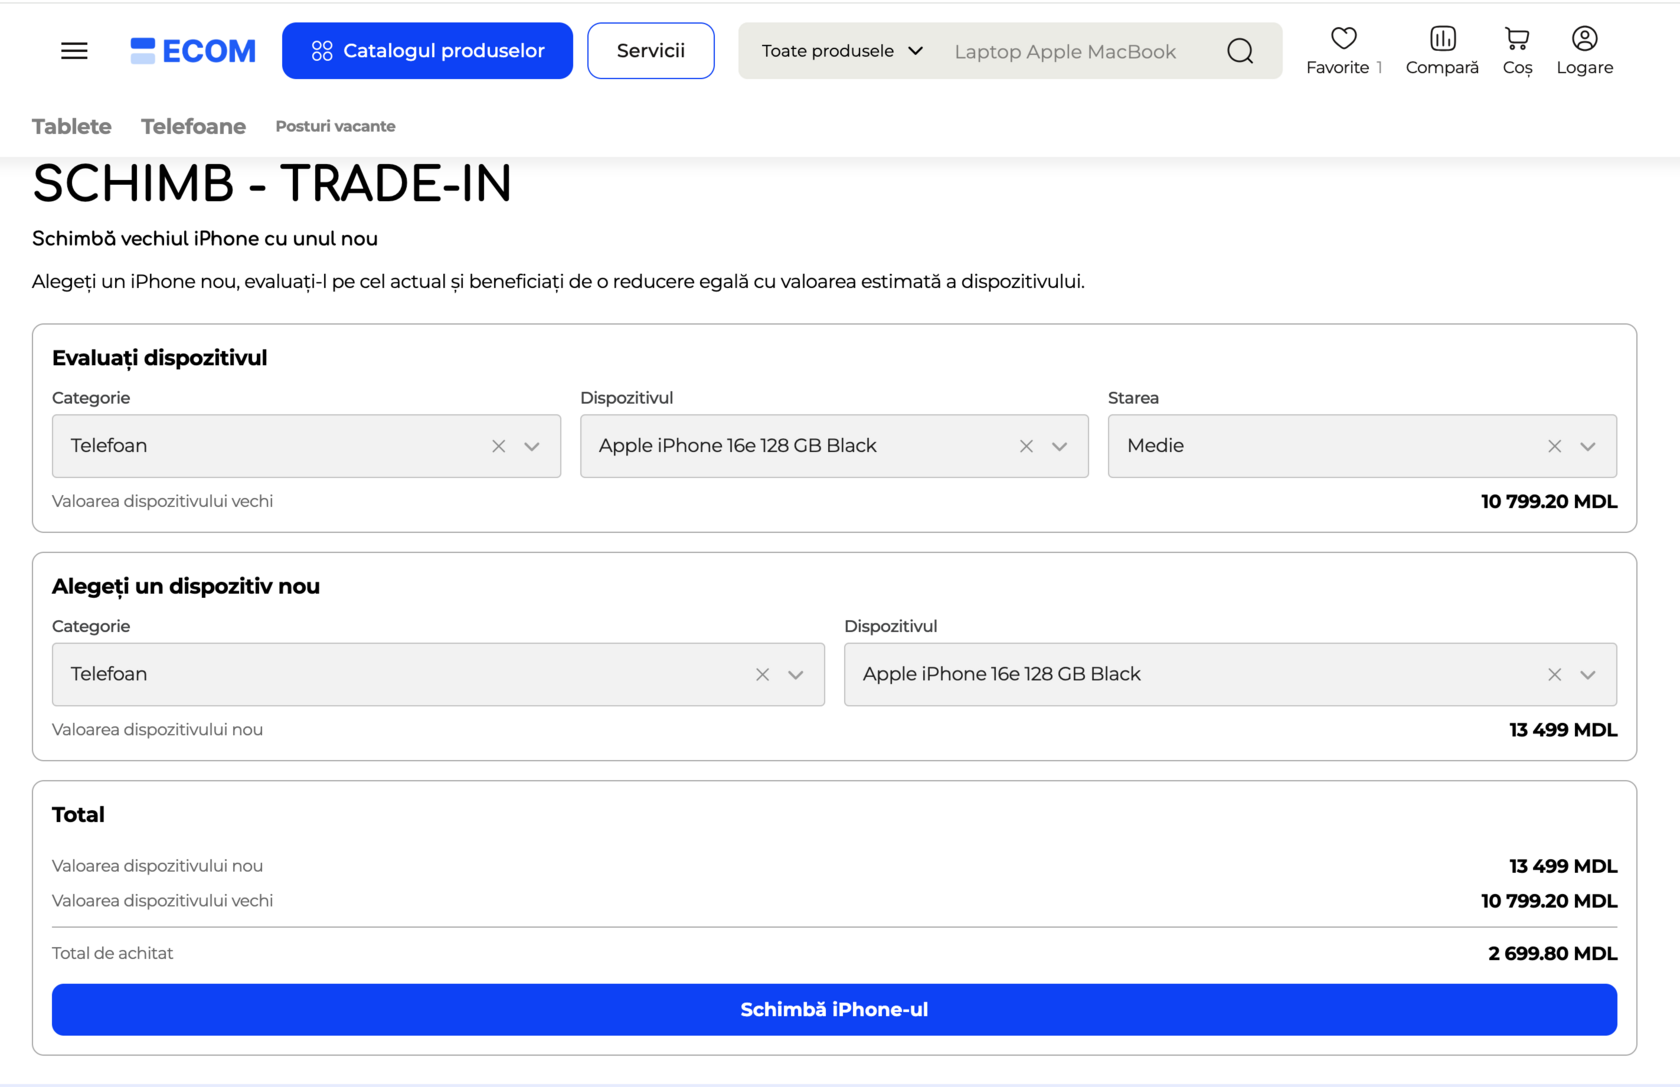Clear old device Dispozitivul iPhone 16e selection
This screenshot has width=1680, height=1087.
1026,446
